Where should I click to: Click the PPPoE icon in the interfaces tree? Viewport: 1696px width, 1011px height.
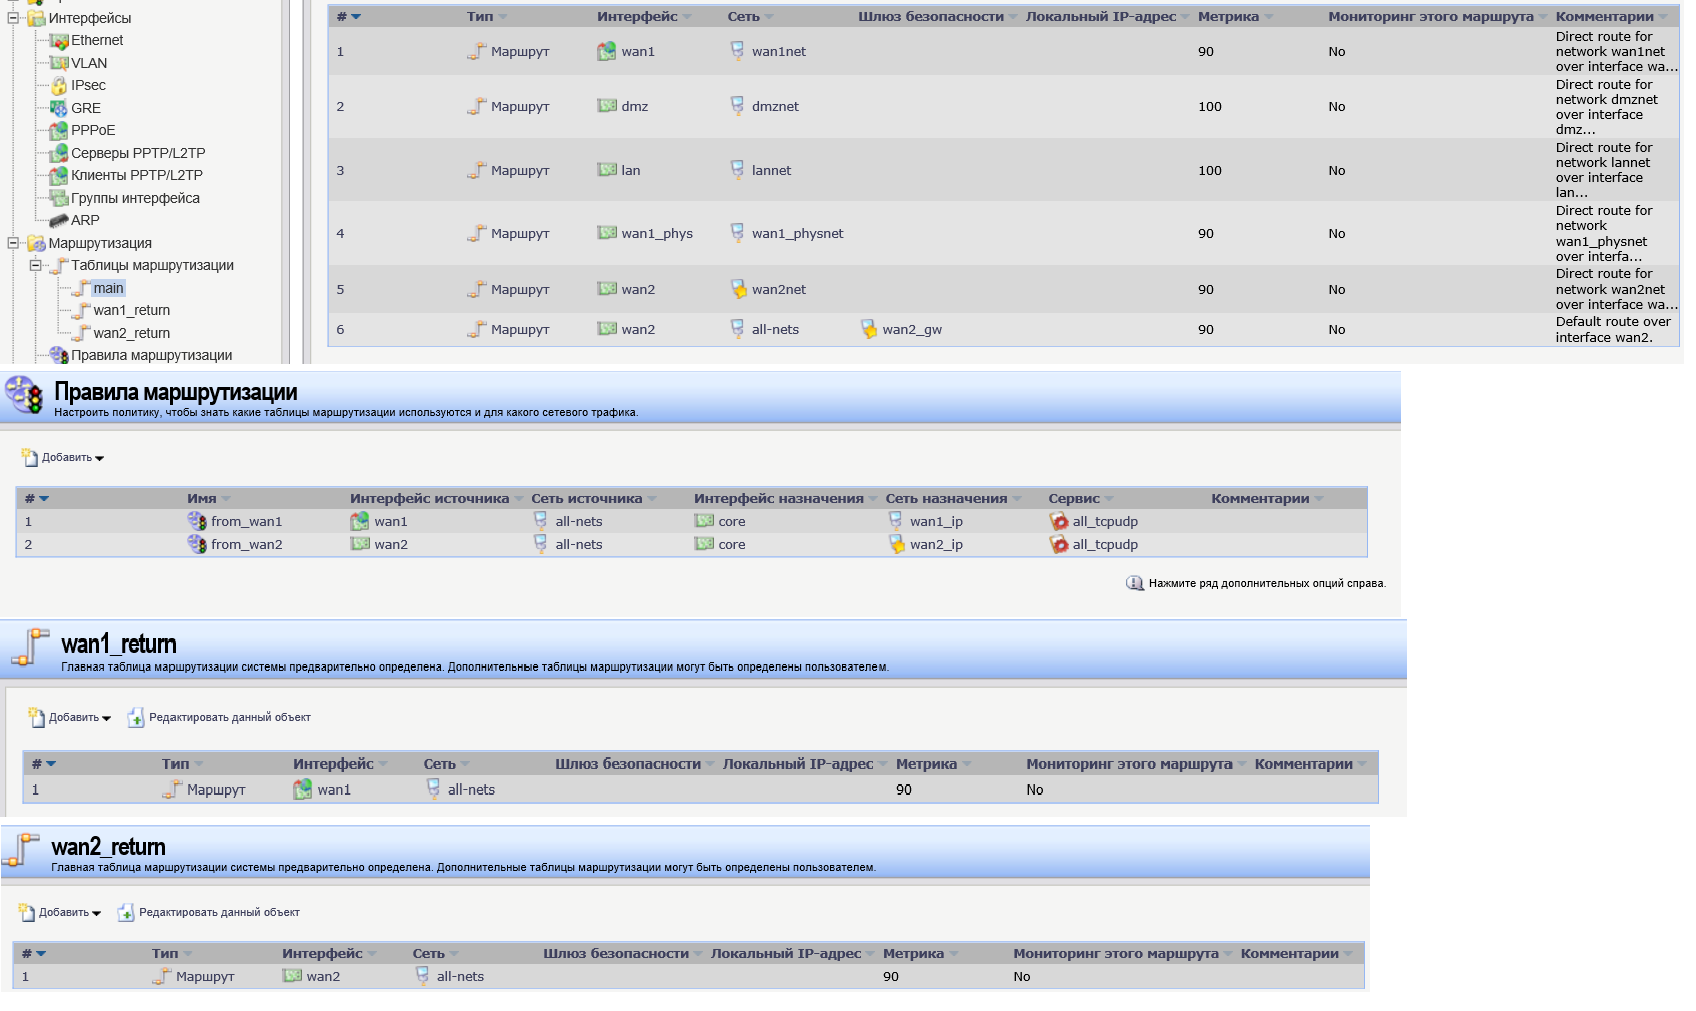[x=59, y=130]
